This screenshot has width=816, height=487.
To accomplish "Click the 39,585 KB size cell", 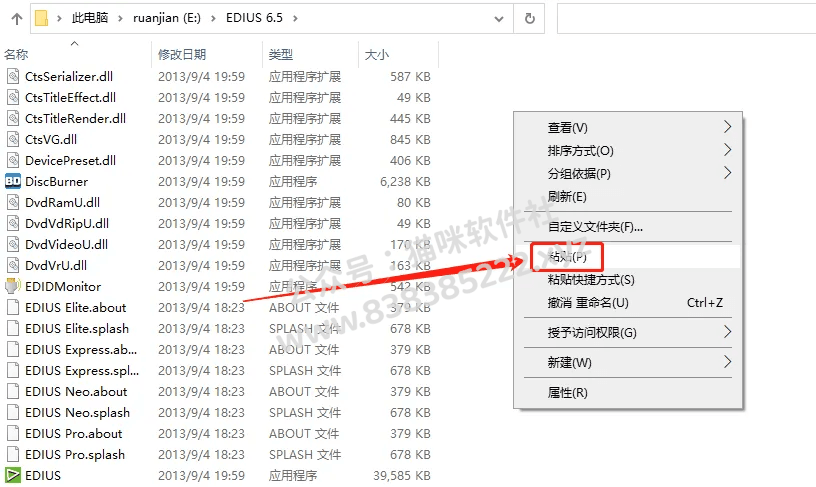I will [x=402, y=476].
